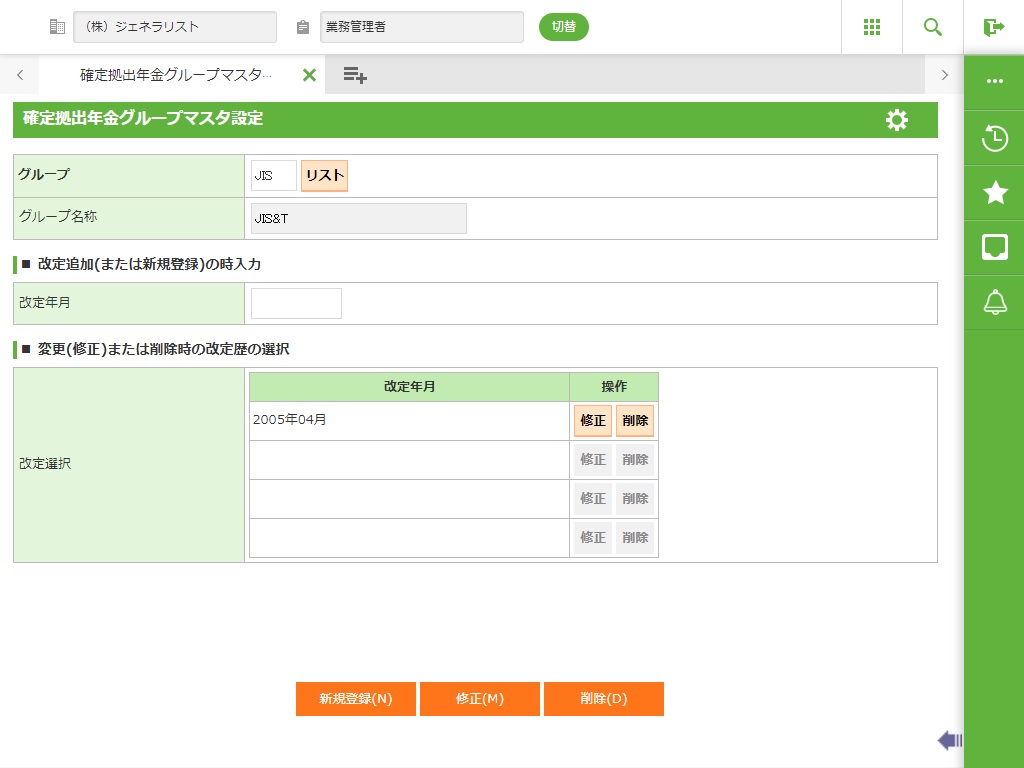Close the 確定拠出年金グループマスタ tab
The height and width of the screenshot is (768, 1024).
(309, 75)
